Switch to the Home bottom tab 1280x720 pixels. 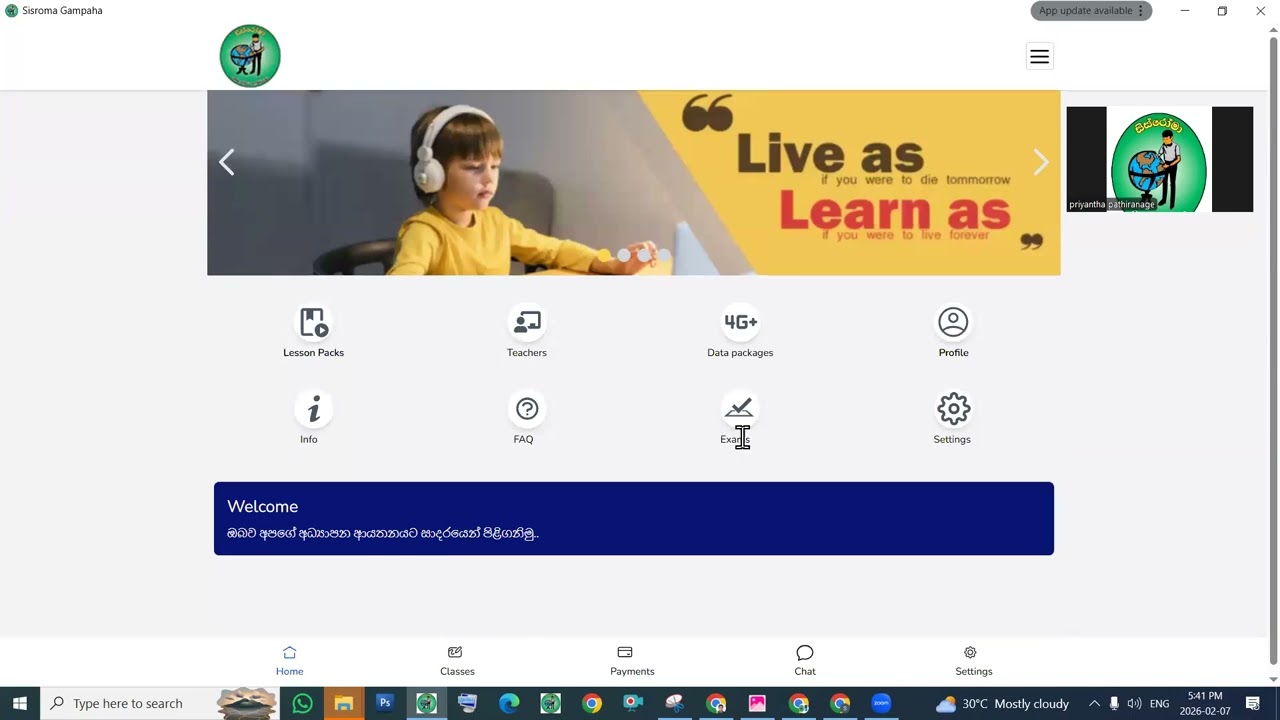pyautogui.click(x=289, y=661)
